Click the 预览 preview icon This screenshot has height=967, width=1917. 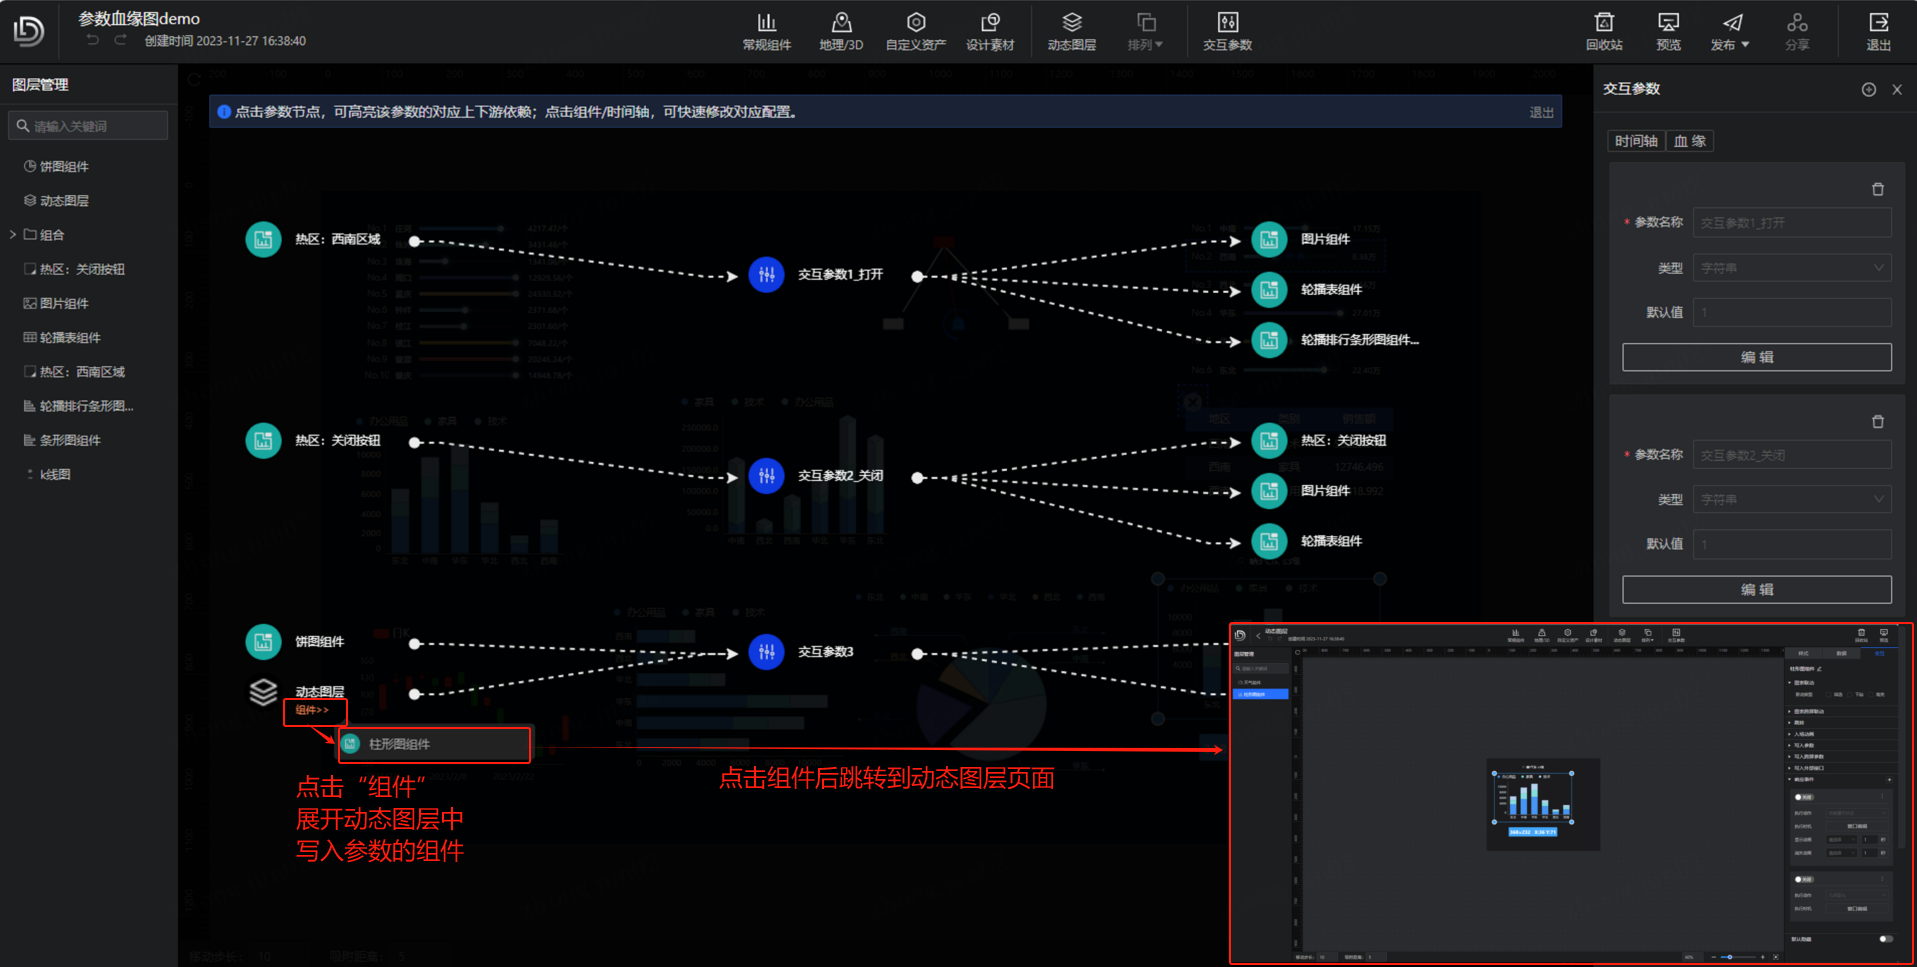click(1668, 31)
